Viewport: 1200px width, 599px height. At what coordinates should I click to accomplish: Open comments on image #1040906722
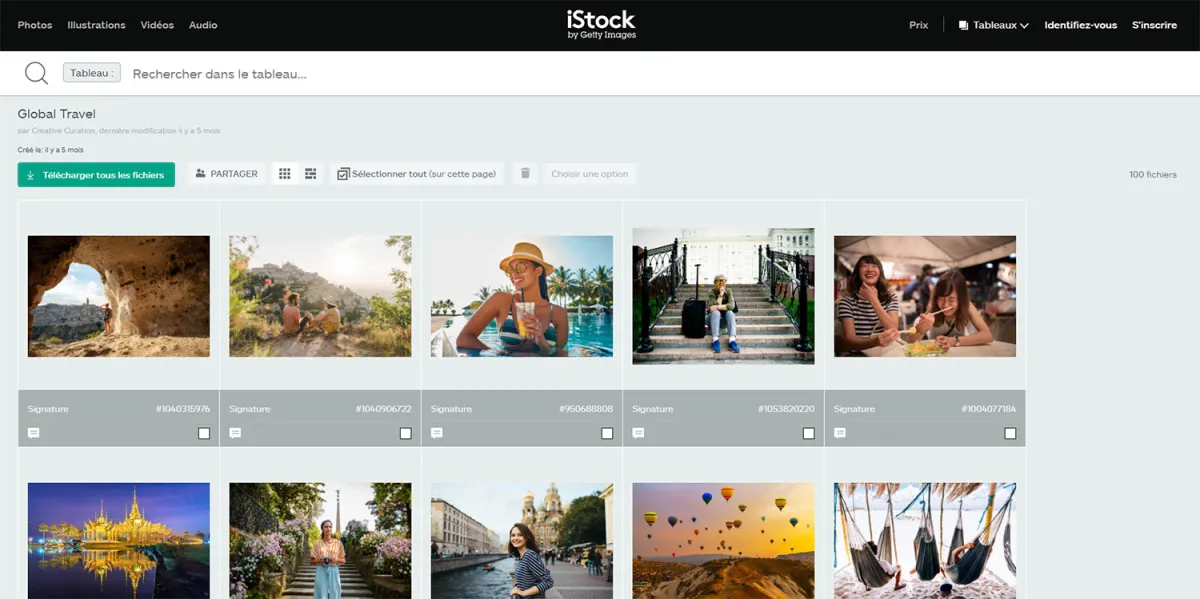tap(236, 433)
